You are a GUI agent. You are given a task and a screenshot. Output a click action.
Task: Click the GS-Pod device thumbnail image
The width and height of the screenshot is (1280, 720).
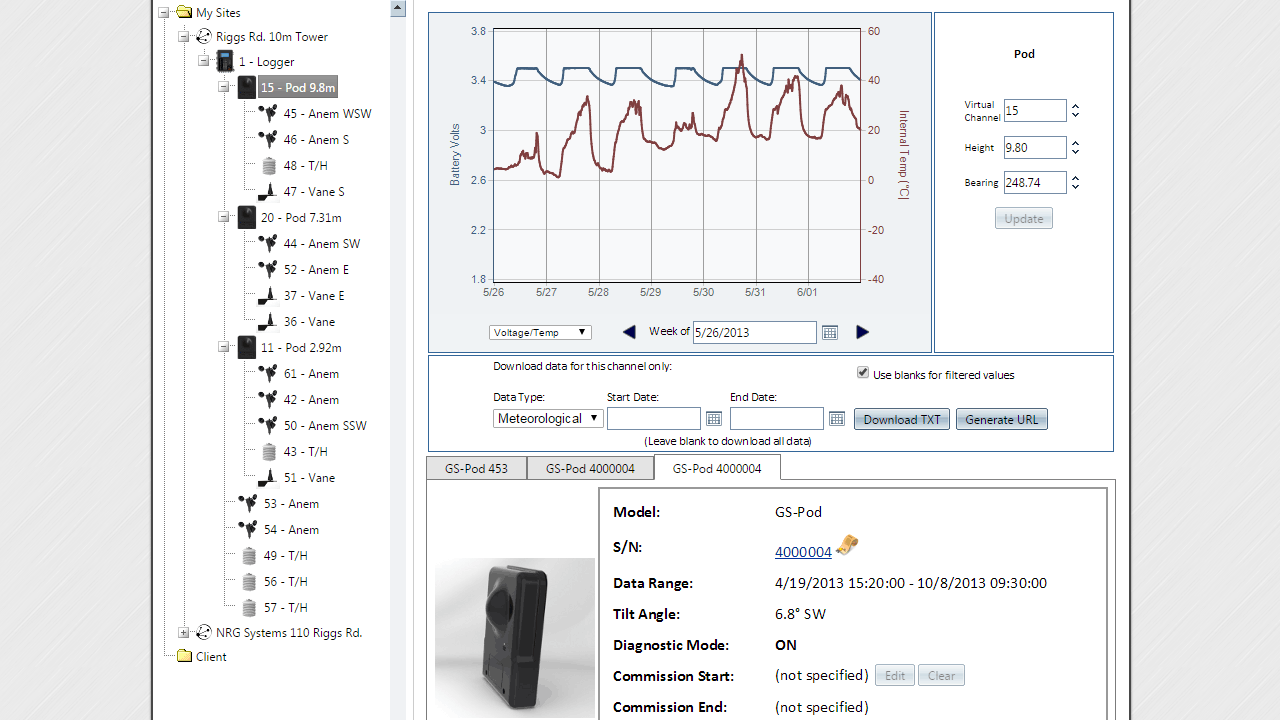point(515,637)
